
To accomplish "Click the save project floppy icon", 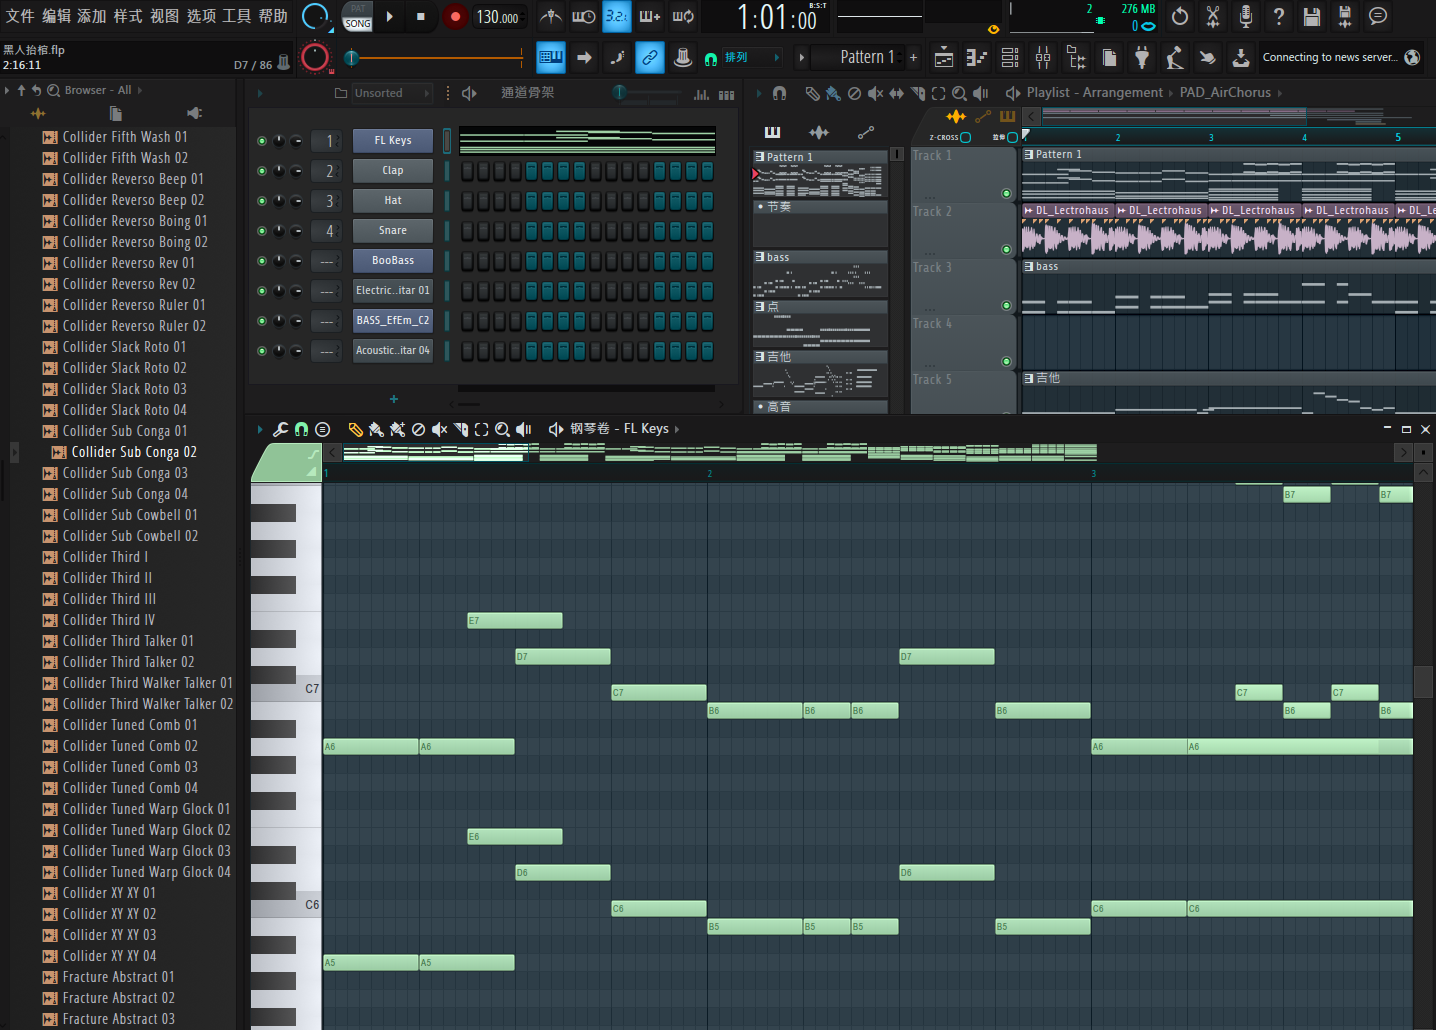I will coord(1312,16).
